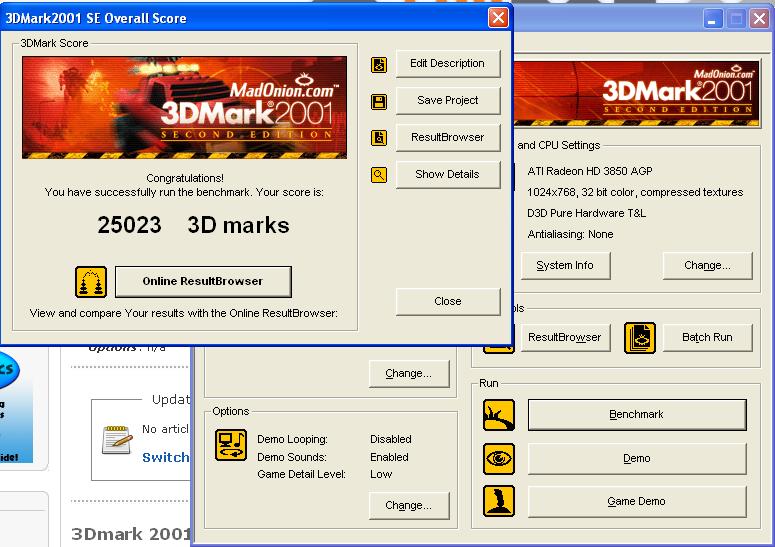Click the 3DMark2001 banner in main window
The image size is (775, 547).
[637, 94]
